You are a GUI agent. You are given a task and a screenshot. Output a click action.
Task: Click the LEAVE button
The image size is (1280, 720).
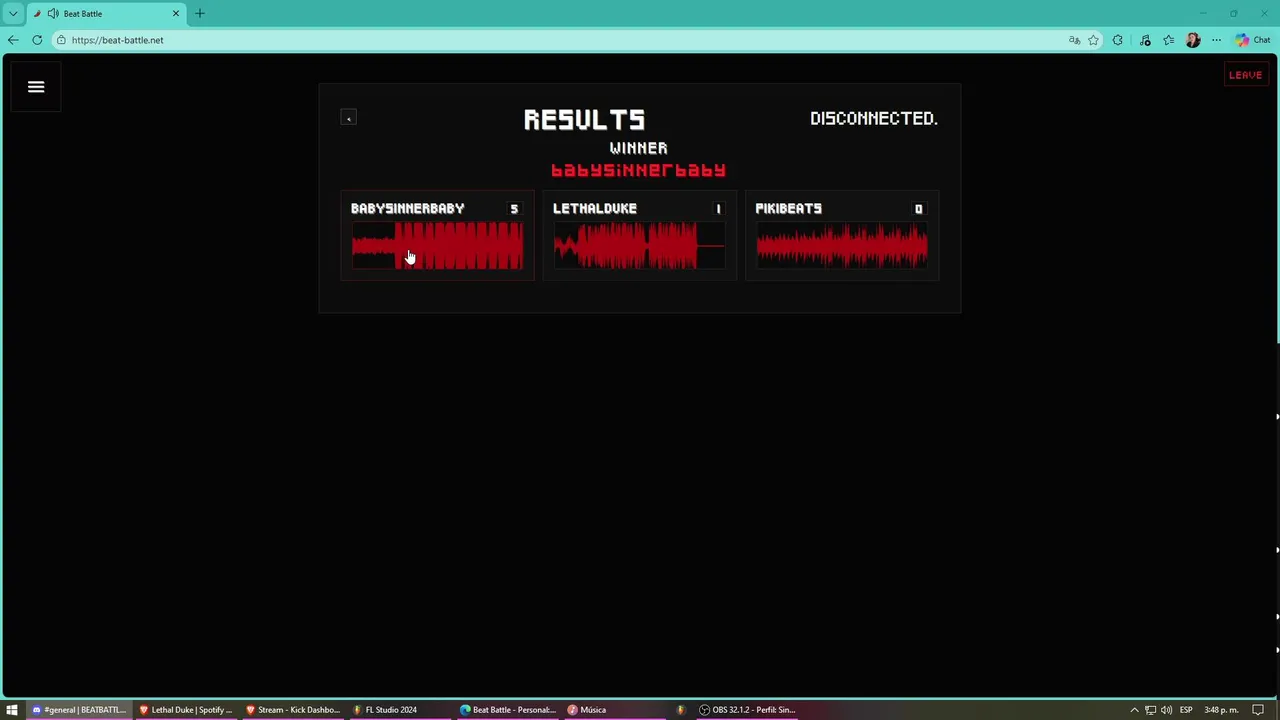coord(1245,75)
